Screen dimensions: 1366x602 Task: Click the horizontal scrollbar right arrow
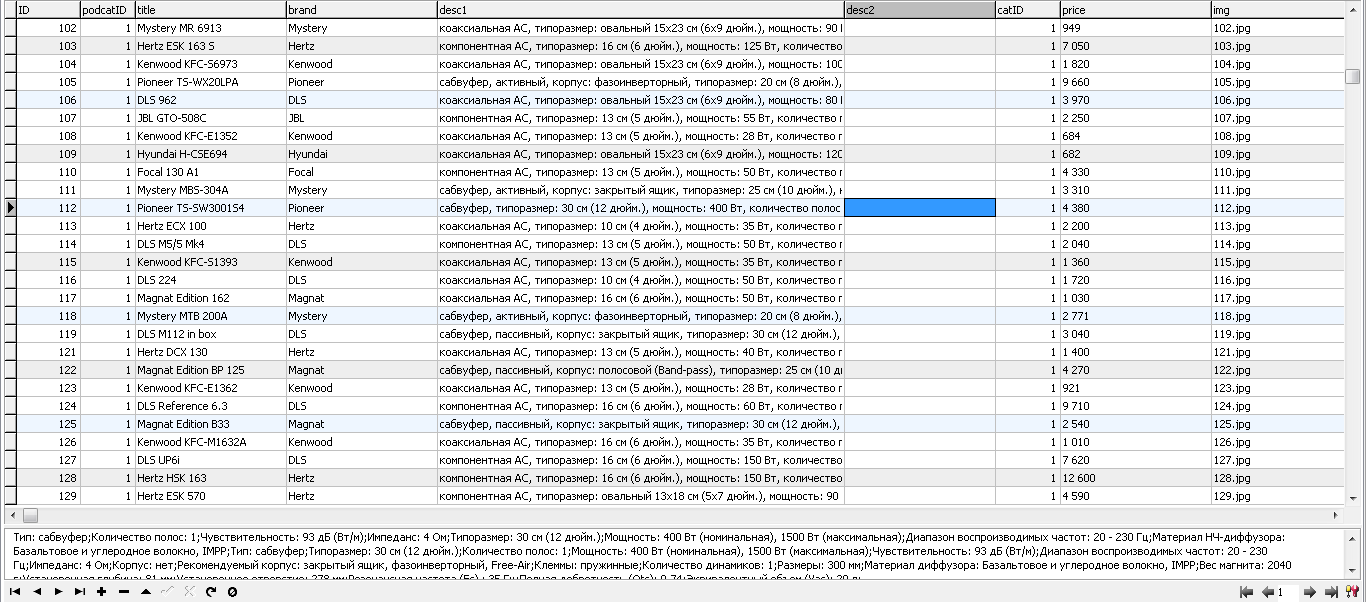1337,514
